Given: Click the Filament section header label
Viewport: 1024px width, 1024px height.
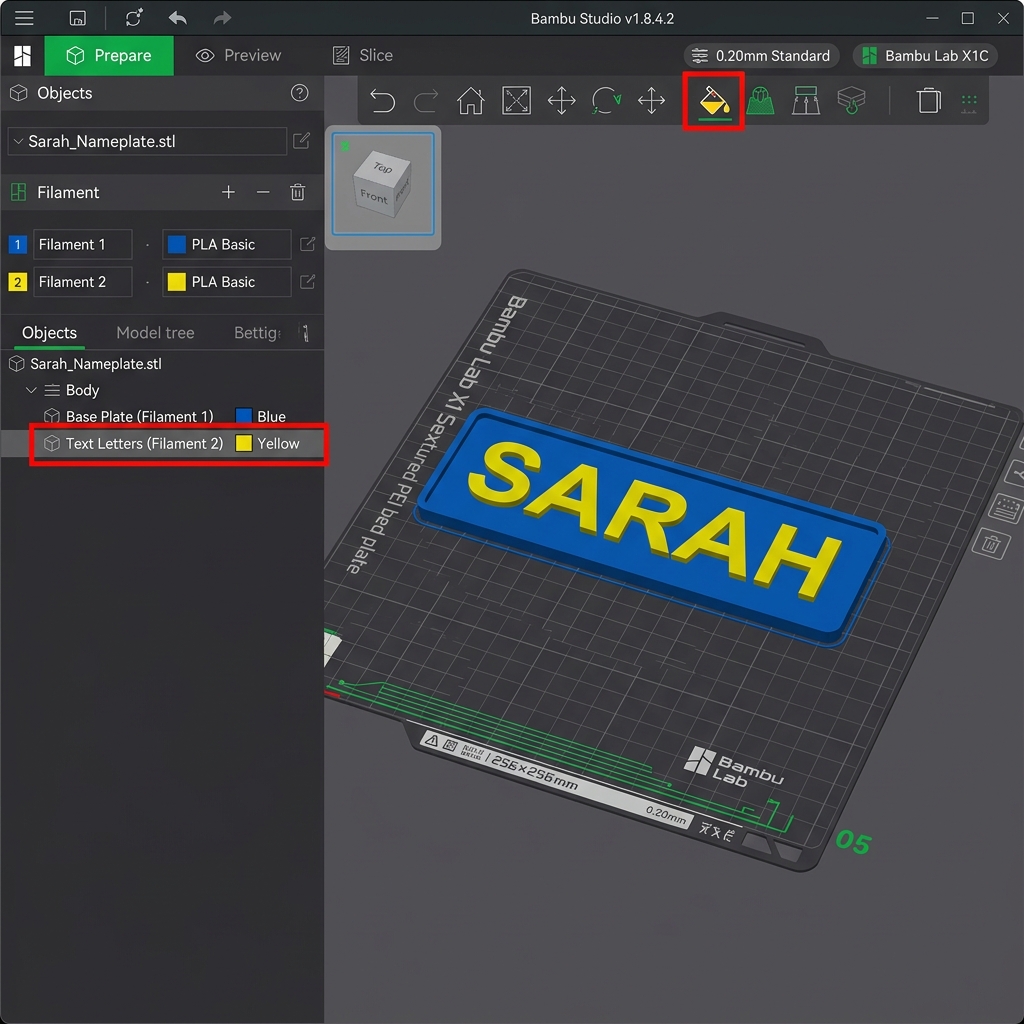Looking at the screenshot, I should 68,192.
